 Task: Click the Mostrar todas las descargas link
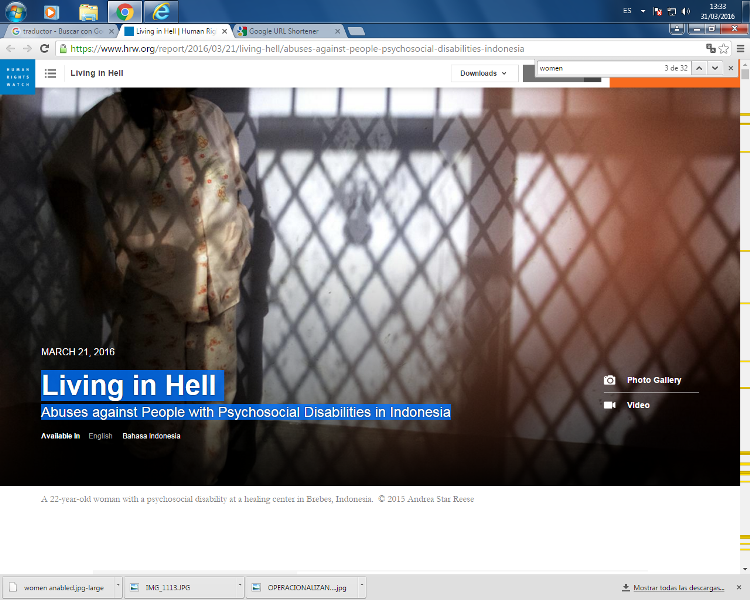(x=678, y=587)
